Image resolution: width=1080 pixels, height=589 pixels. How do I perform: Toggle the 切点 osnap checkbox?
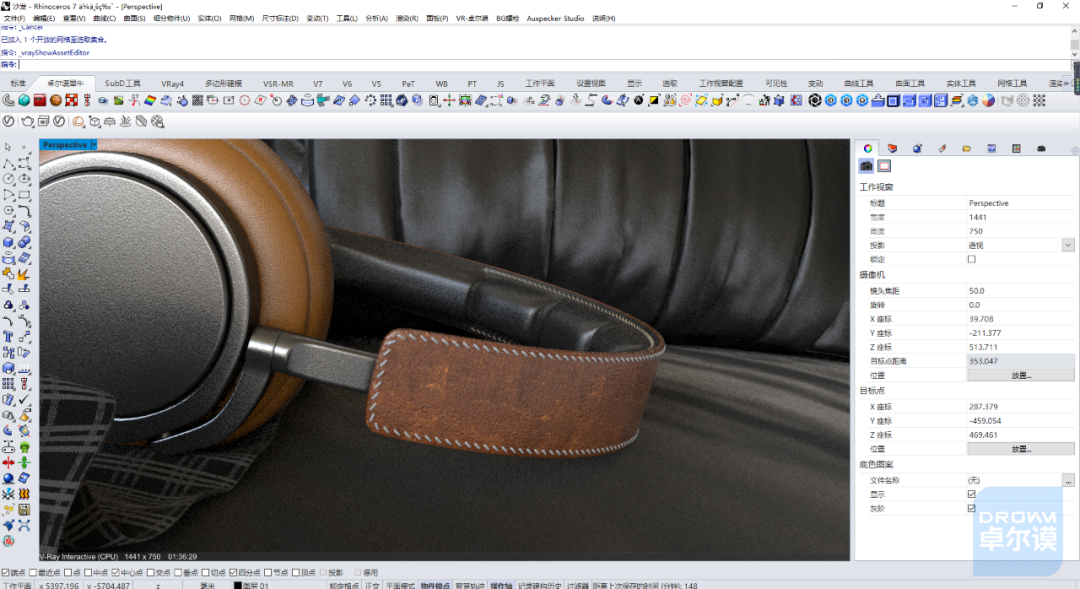tap(205, 572)
